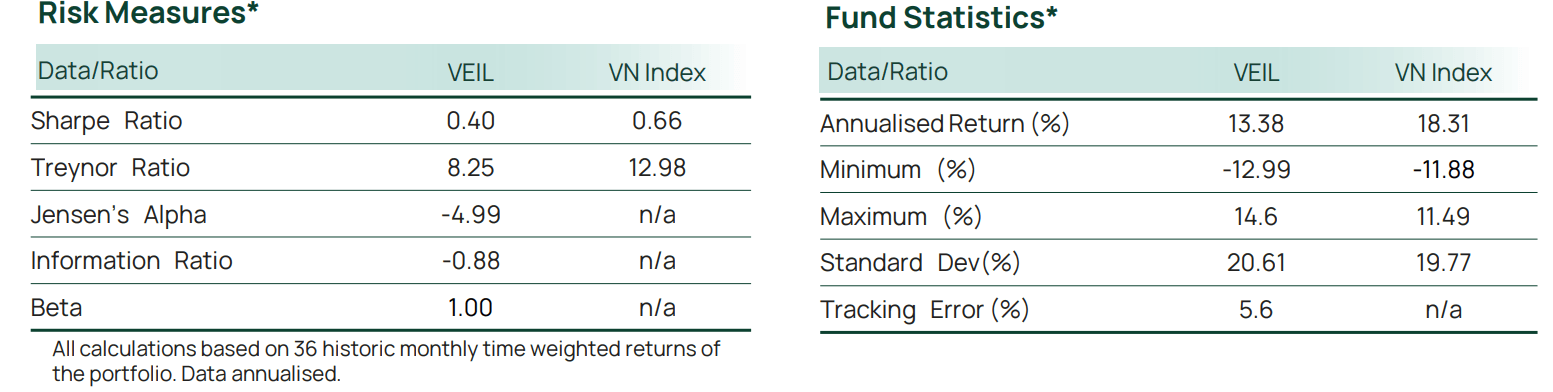This screenshot has height=392, width=1553.
Task: Select the Treynor Ratio row label
Action: [110, 167]
